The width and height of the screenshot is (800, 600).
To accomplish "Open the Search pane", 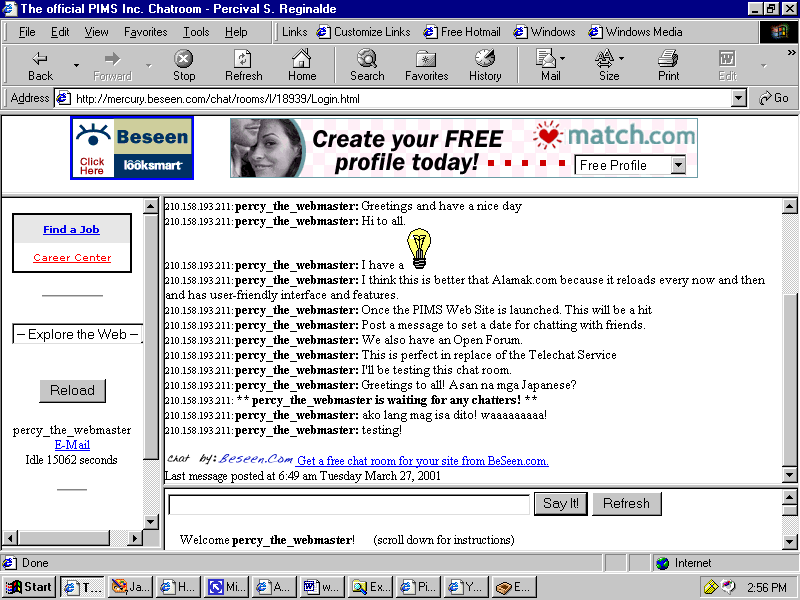I will click(367, 66).
